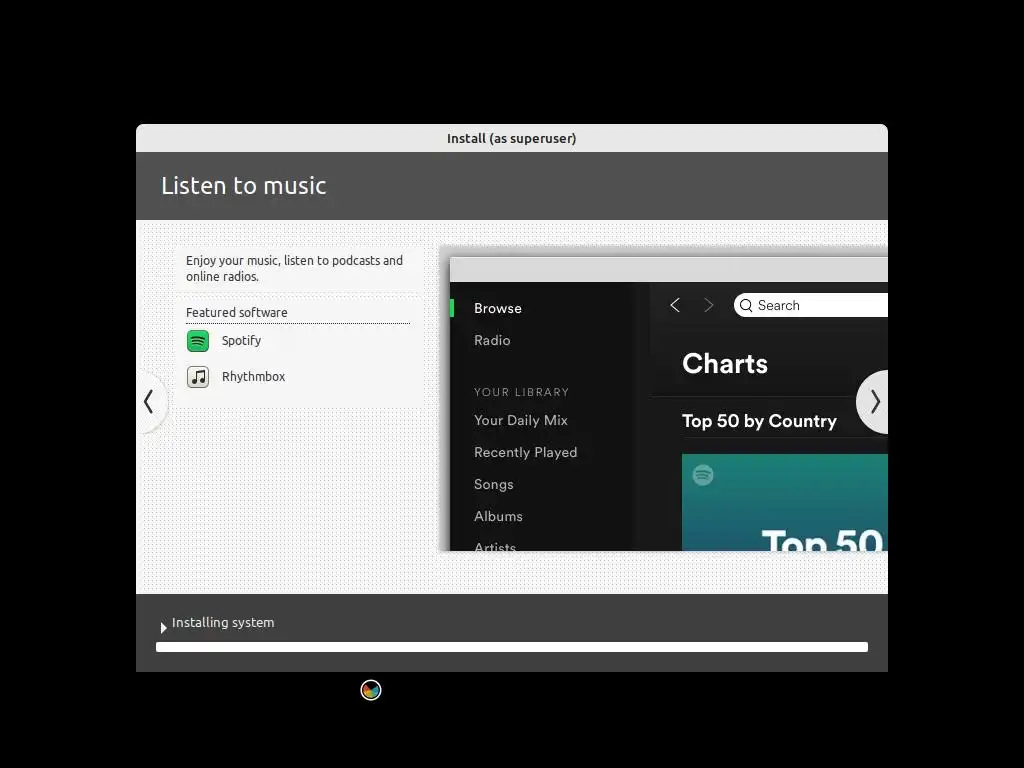Click the Rhythmbox text label

(x=253, y=377)
